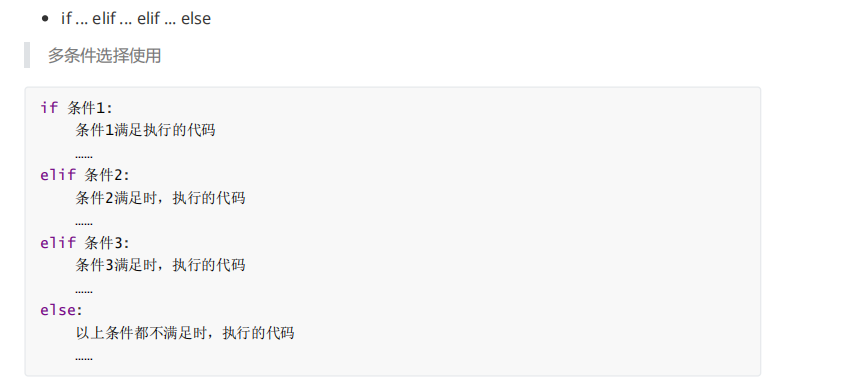855x388 pixels.
Task: Click the 'elif' keyword before 条件3
Action: point(58,242)
